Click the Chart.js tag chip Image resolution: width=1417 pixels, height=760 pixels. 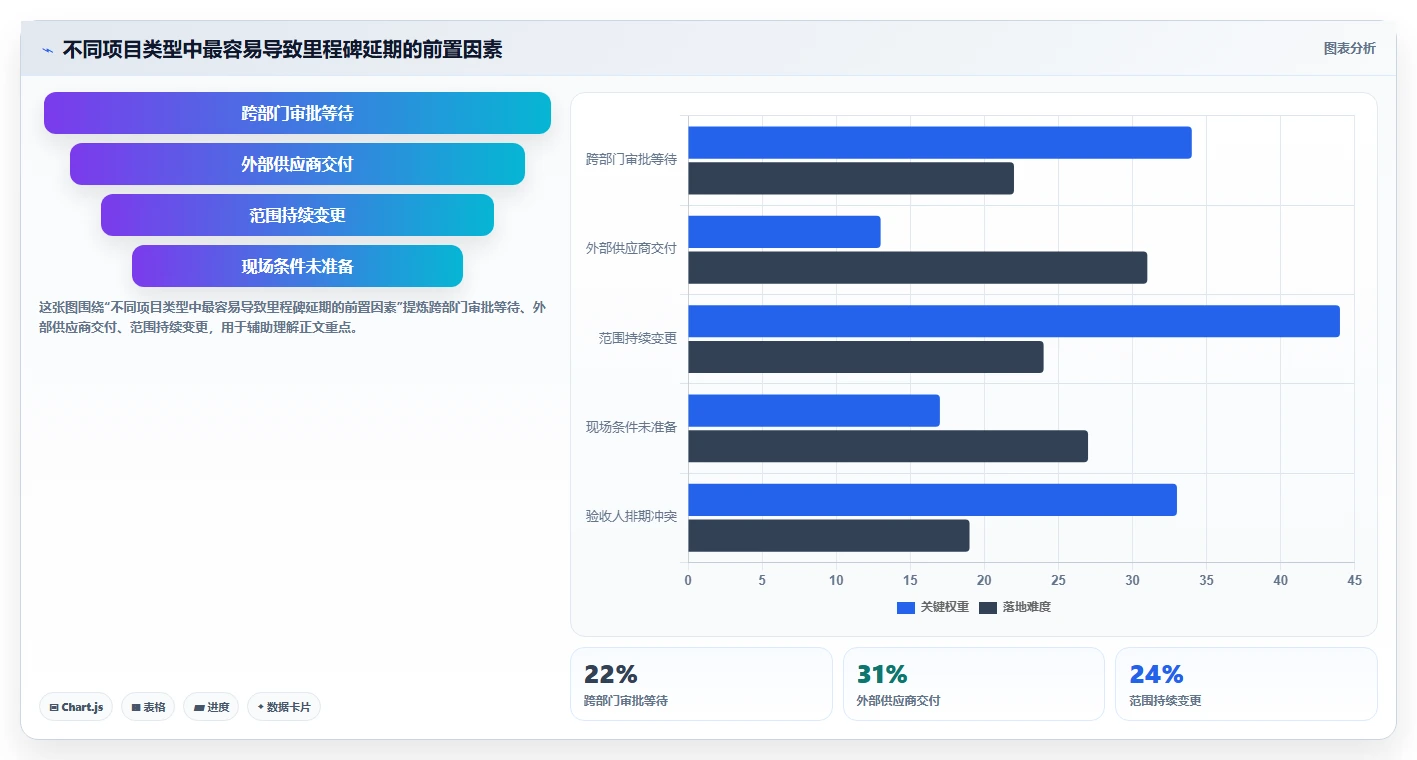point(76,707)
